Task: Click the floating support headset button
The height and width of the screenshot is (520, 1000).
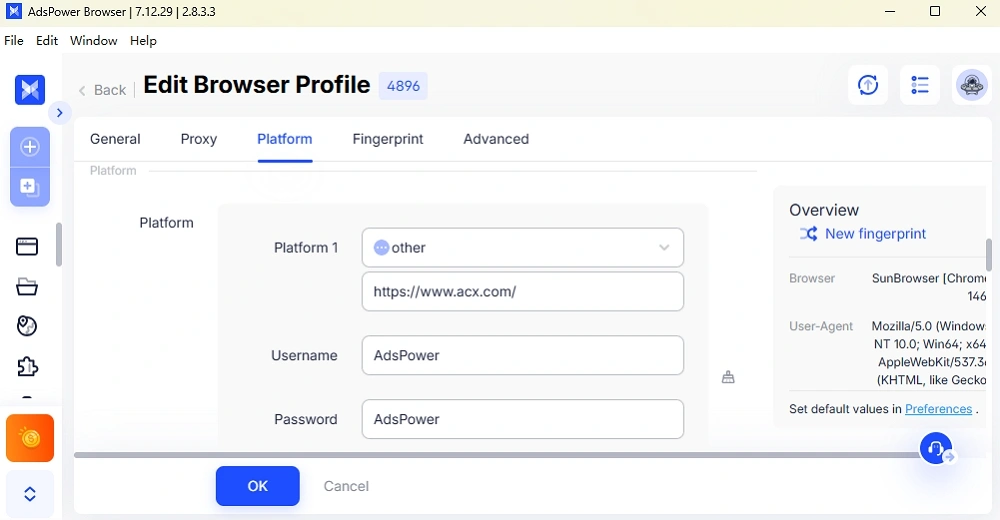Action: (936, 448)
